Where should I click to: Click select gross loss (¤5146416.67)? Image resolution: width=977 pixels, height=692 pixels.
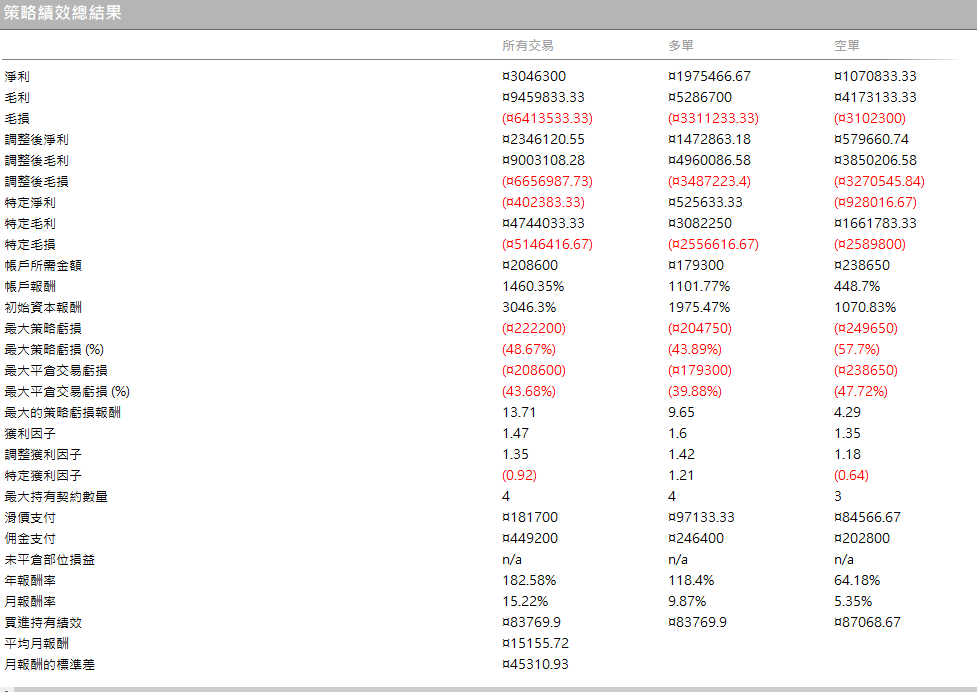pyautogui.click(x=547, y=245)
